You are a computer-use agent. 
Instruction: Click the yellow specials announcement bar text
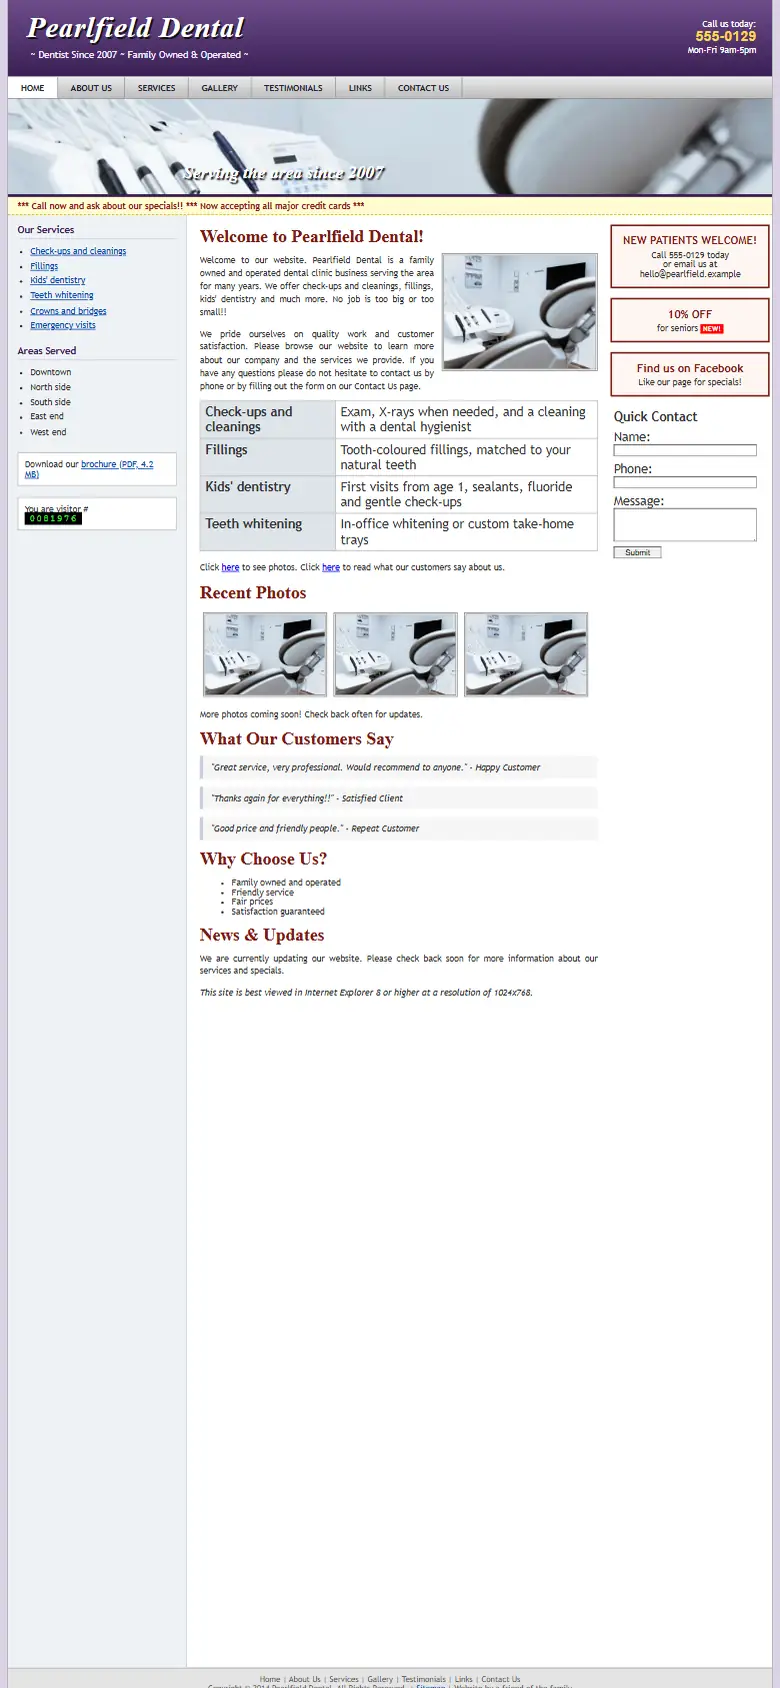[191, 206]
